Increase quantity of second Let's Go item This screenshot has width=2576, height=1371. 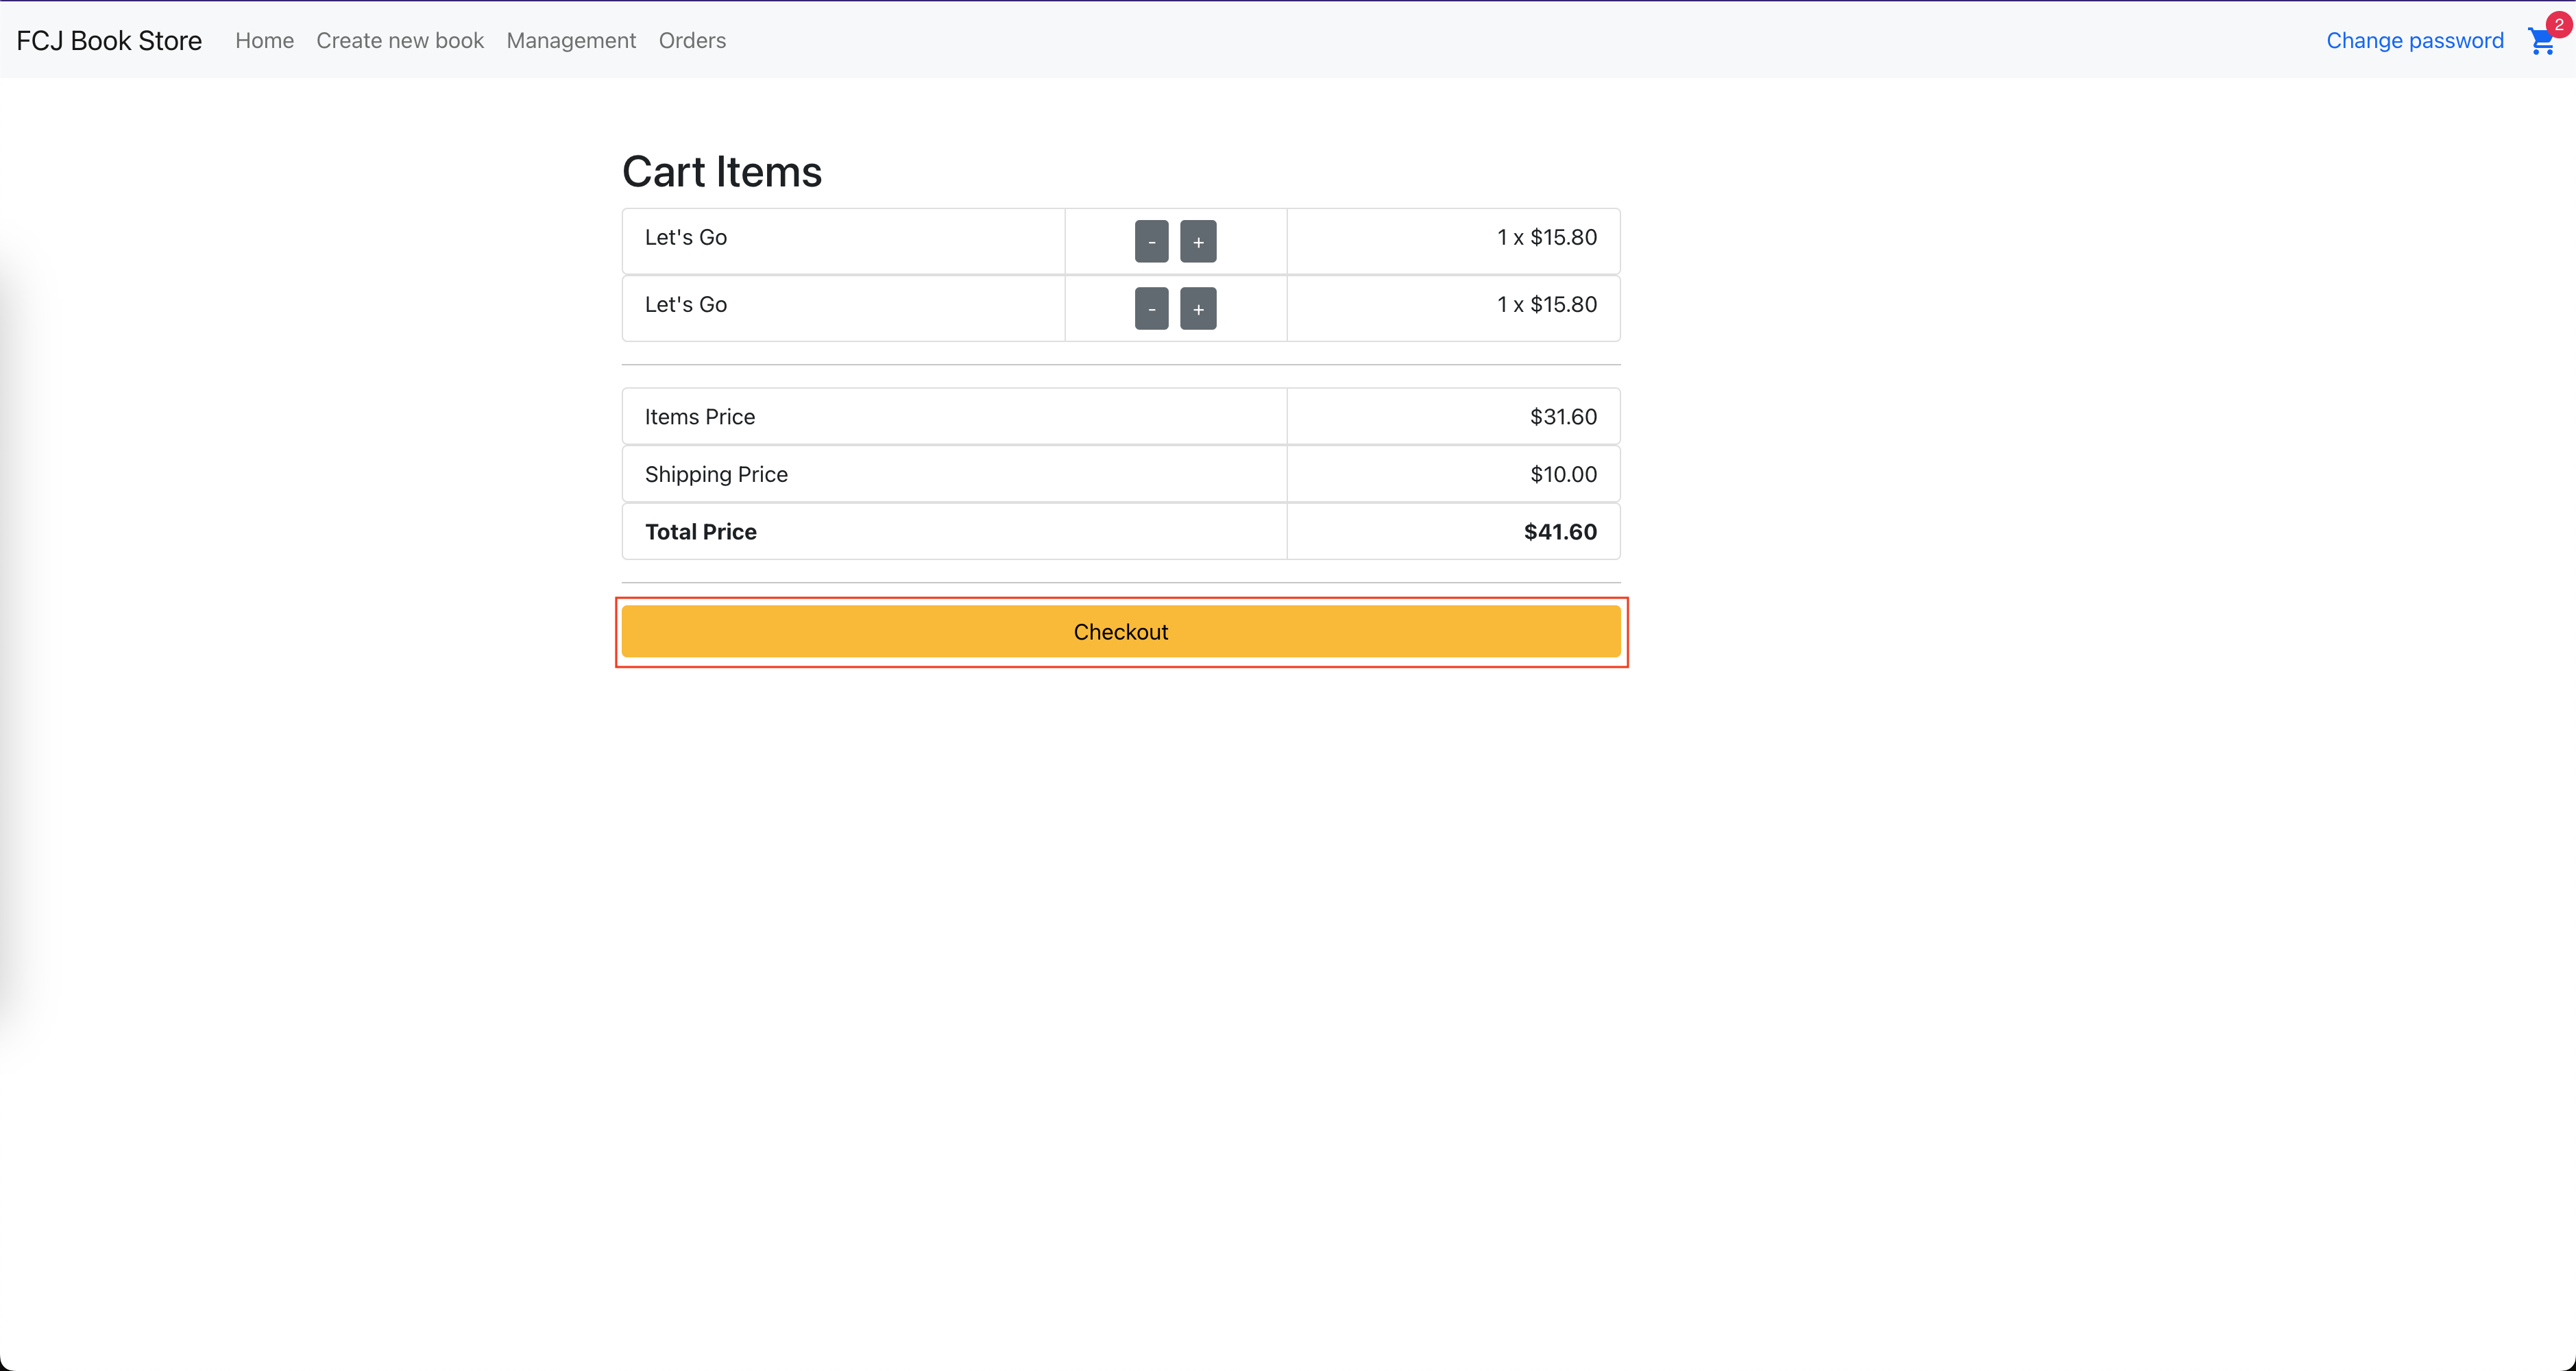point(1198,308)
